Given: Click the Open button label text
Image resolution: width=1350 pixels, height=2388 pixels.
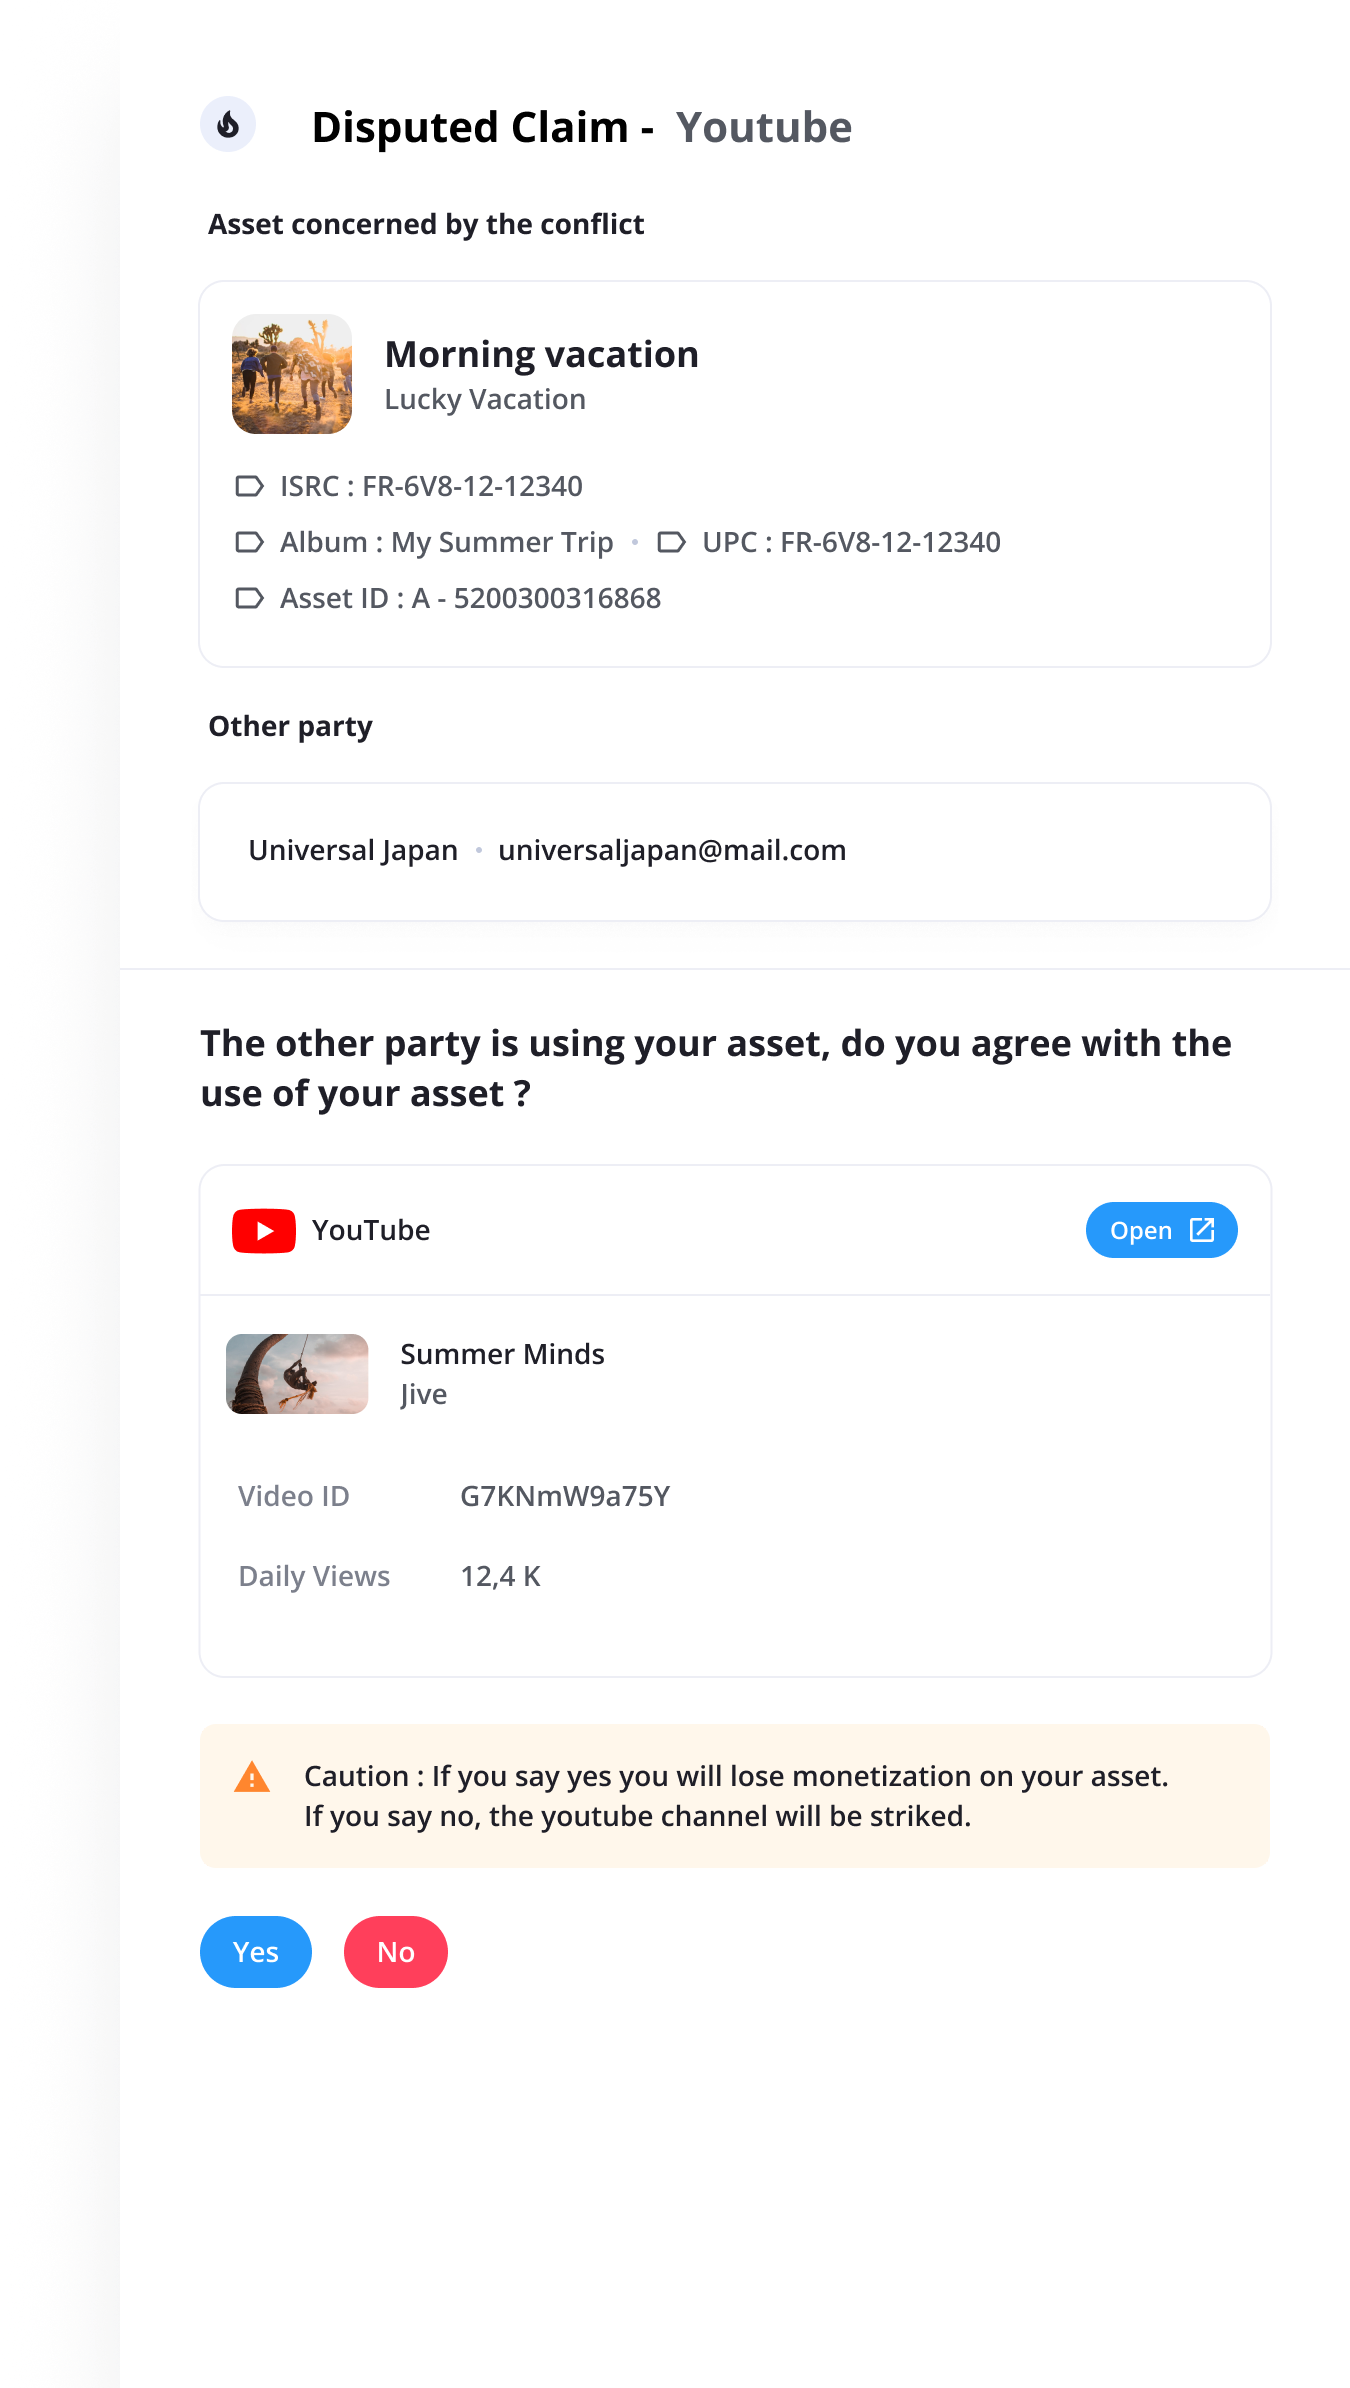Looking at the screenshot, I should tap(1141, 1231).
